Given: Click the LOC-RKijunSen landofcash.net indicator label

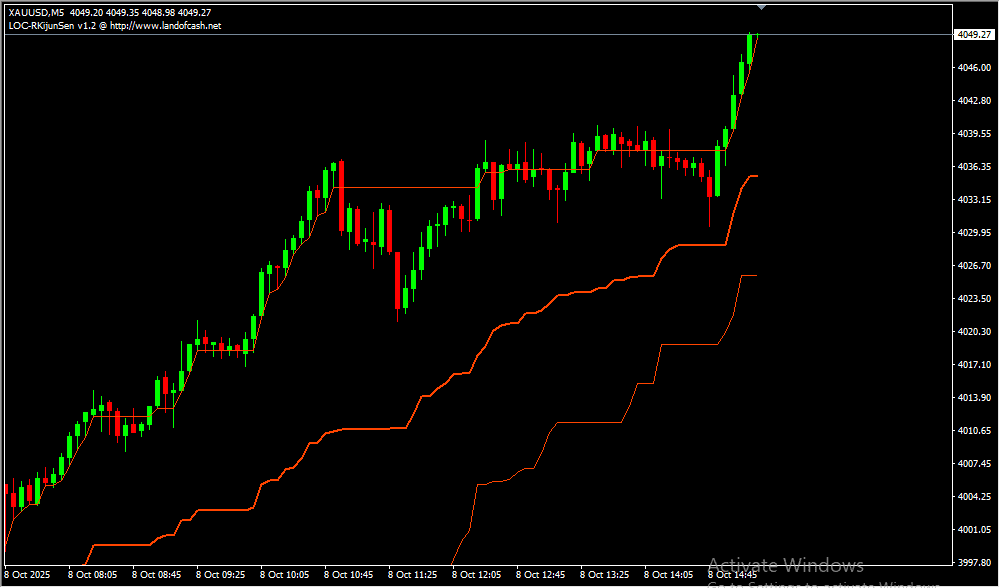Looking at the screenshot, I should tap(115, 25).
